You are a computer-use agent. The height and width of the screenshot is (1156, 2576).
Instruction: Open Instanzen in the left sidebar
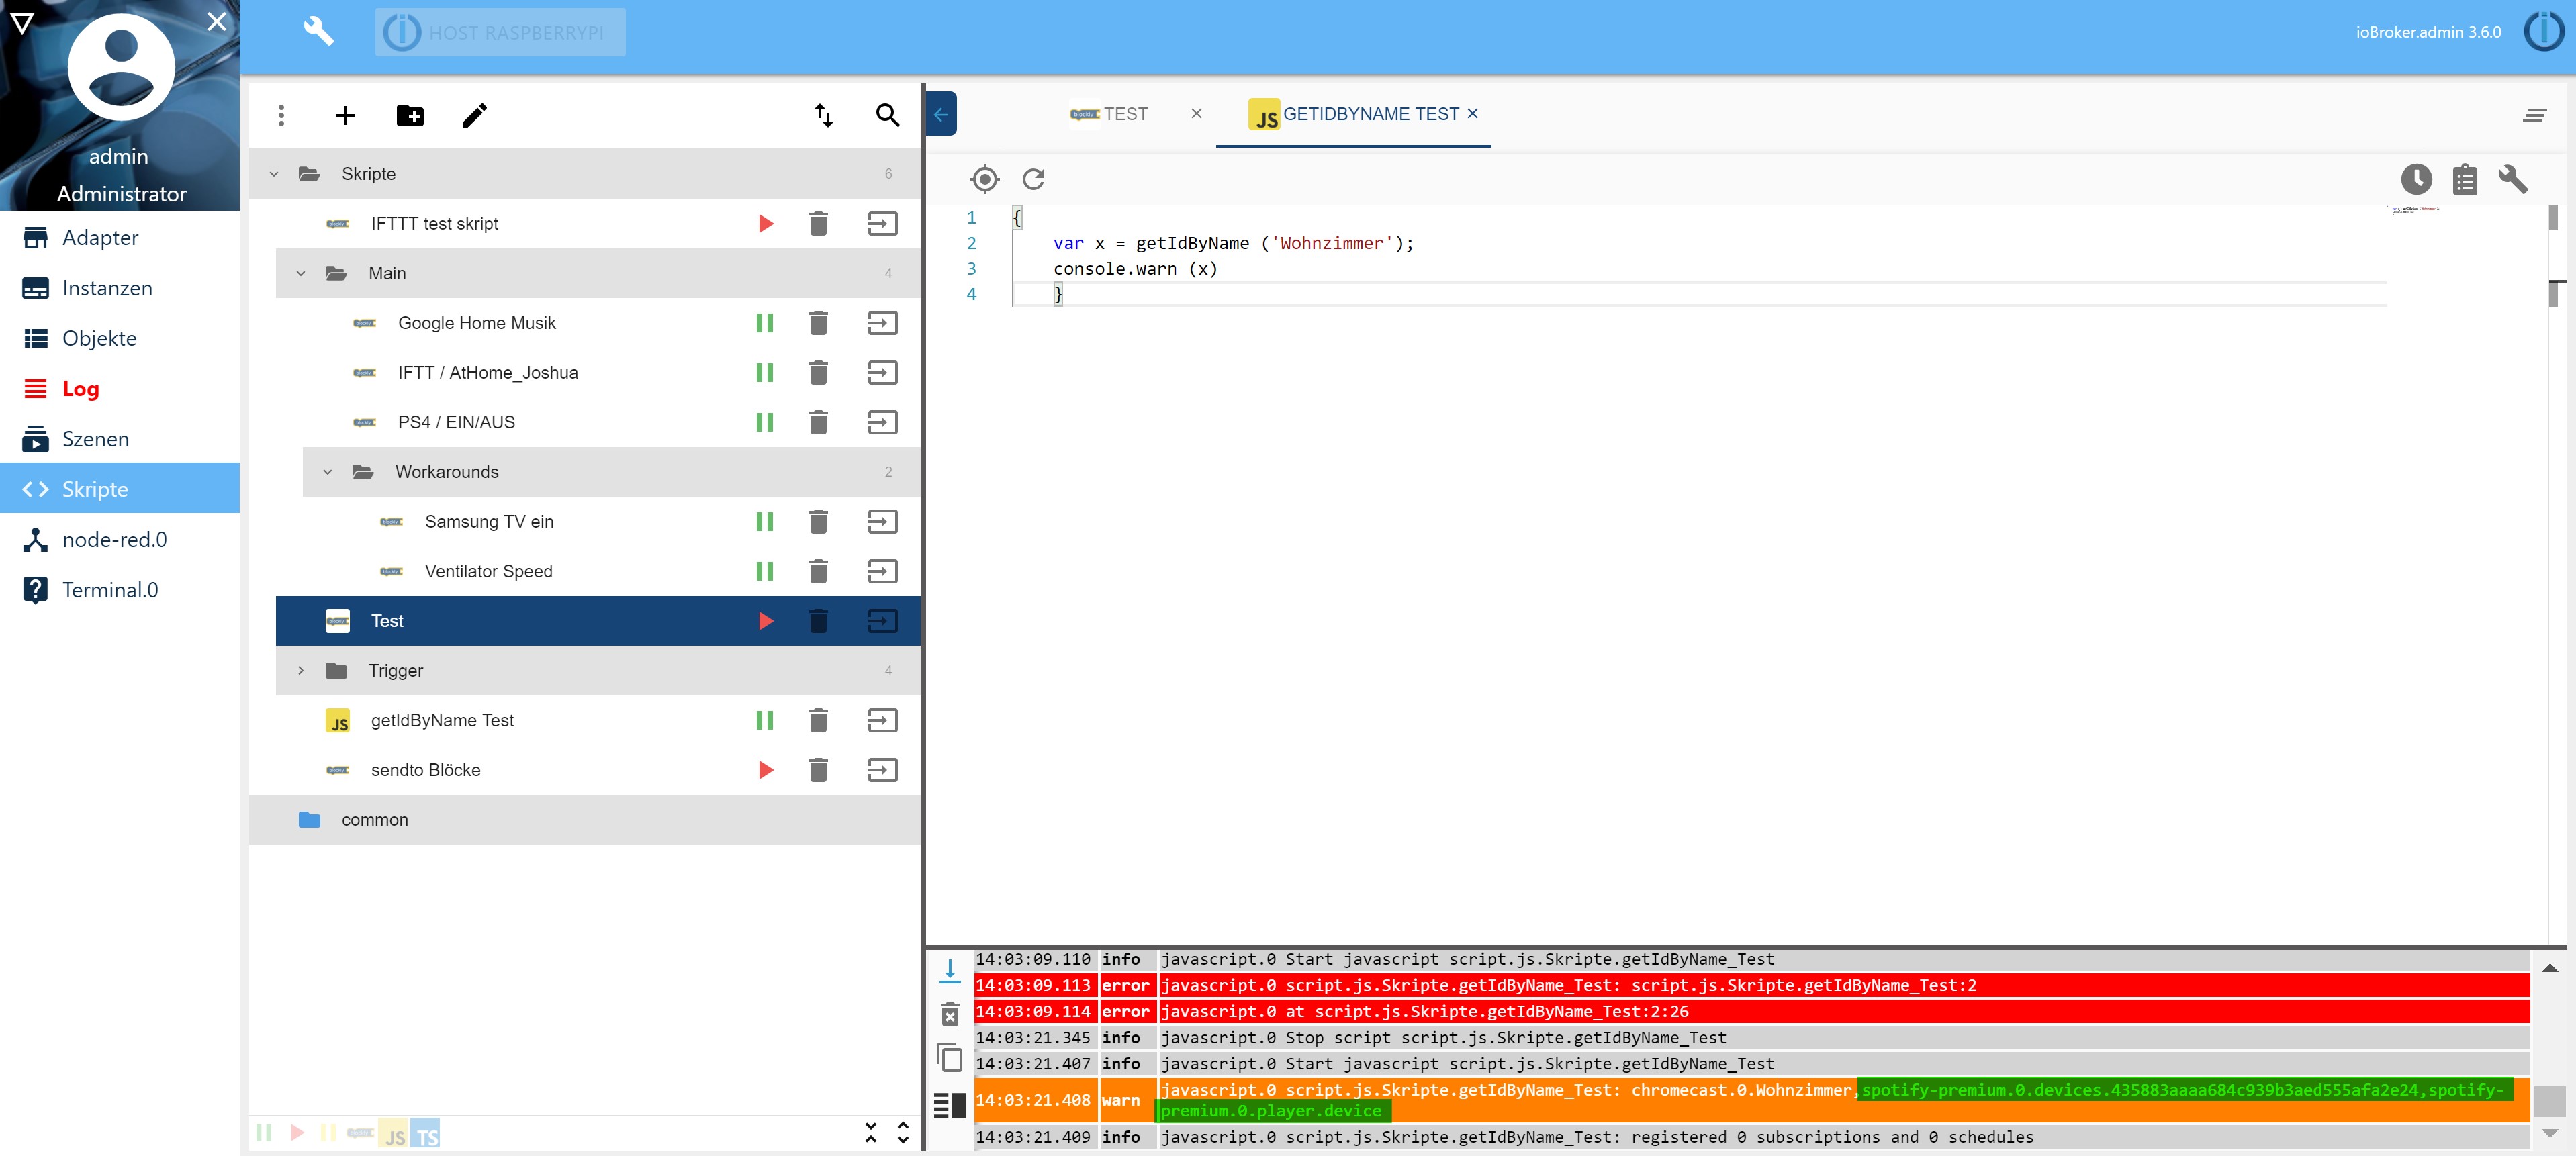pos(107,288)
